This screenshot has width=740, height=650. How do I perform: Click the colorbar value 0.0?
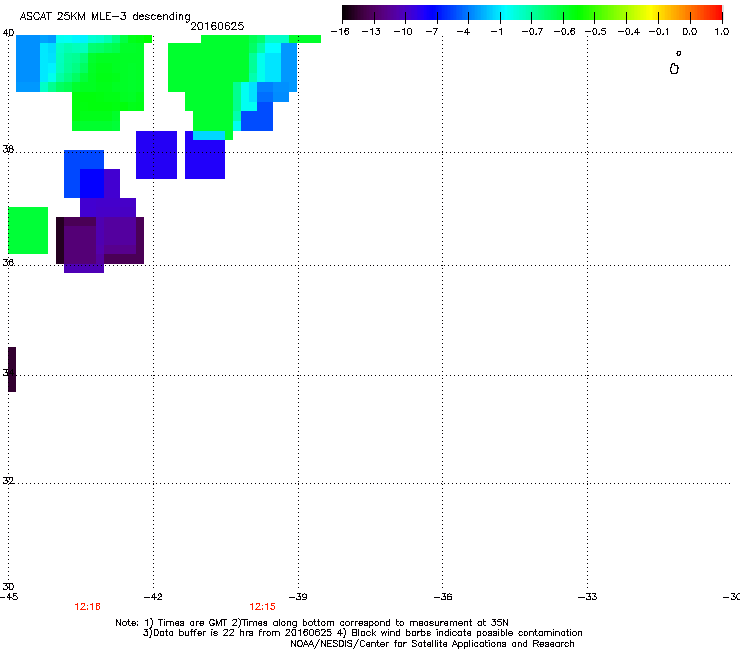tap(690, 32)
